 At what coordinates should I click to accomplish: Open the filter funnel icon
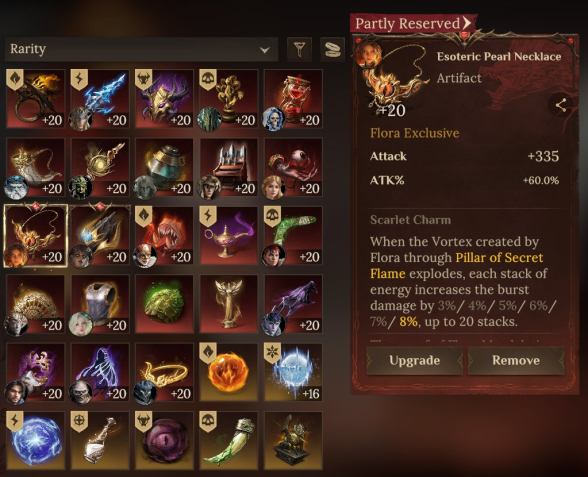[x=299, y=49]
